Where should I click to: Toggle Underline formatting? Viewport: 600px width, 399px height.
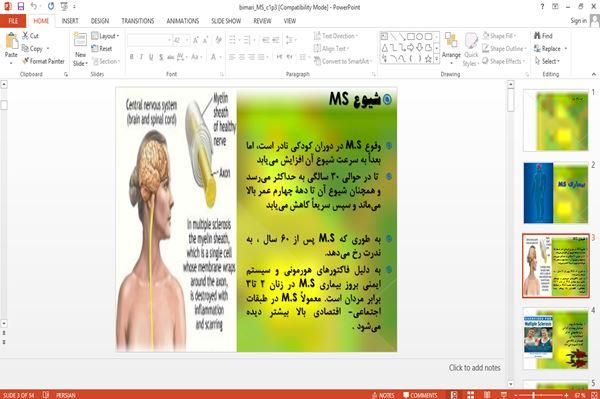(151, 57)
